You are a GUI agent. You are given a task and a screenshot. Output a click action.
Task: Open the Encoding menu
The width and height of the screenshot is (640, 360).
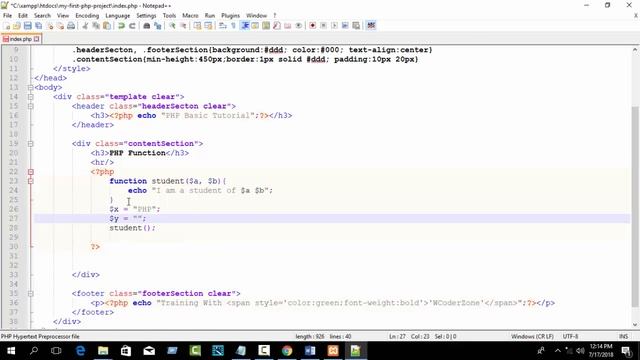click(87, 16)
